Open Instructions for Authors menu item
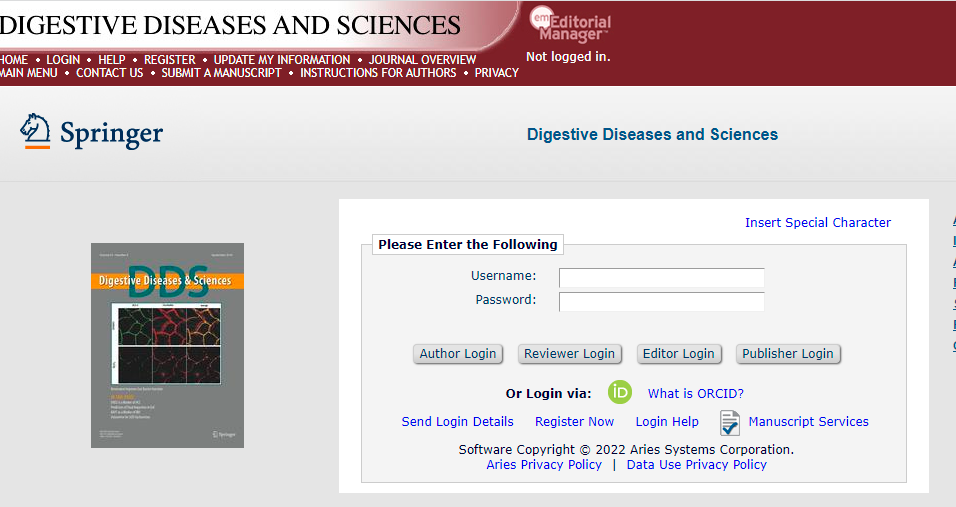956x507 pixels. [x=378, y=73]
